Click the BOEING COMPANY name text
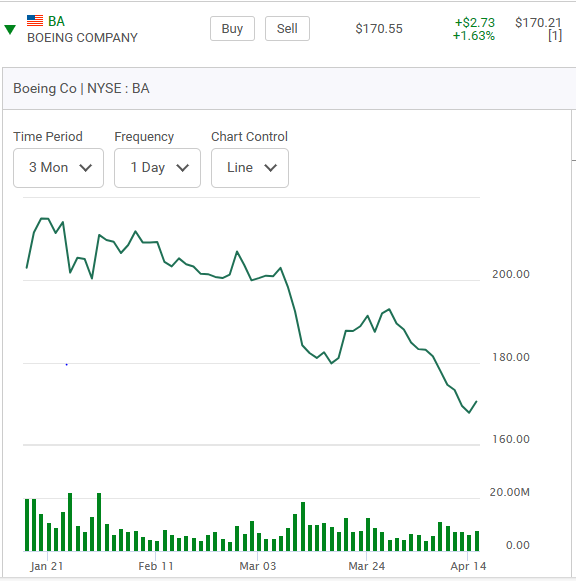This screenshot has height=581, width=576. pyautogui.click(x=82, y=38)
